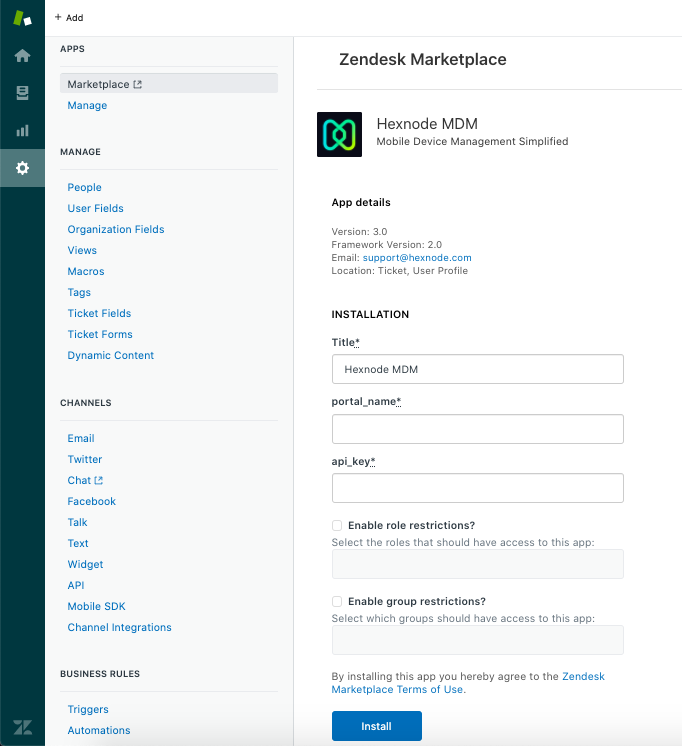Open Chat channel link
The width and height of the screenshot is (682, 746).
79,480
